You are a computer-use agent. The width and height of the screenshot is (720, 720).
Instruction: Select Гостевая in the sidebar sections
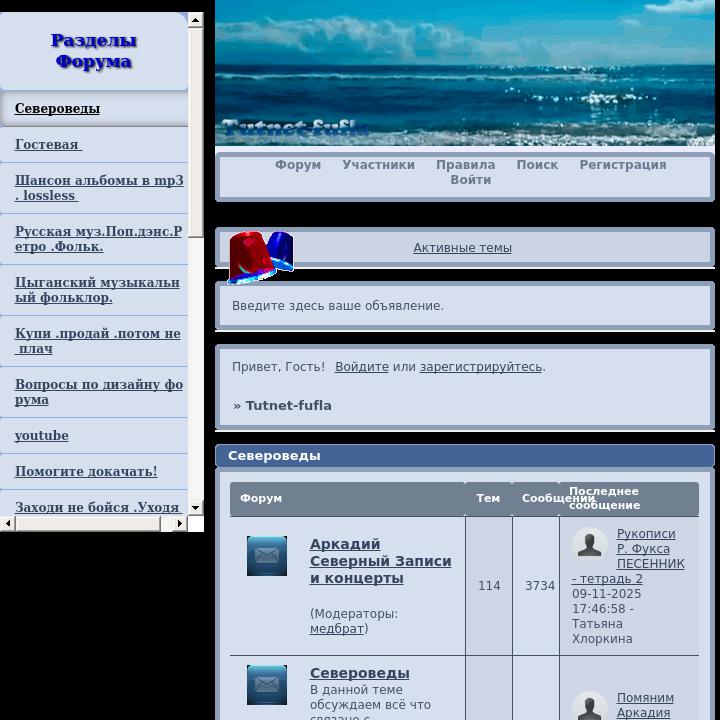pos(48,145)
